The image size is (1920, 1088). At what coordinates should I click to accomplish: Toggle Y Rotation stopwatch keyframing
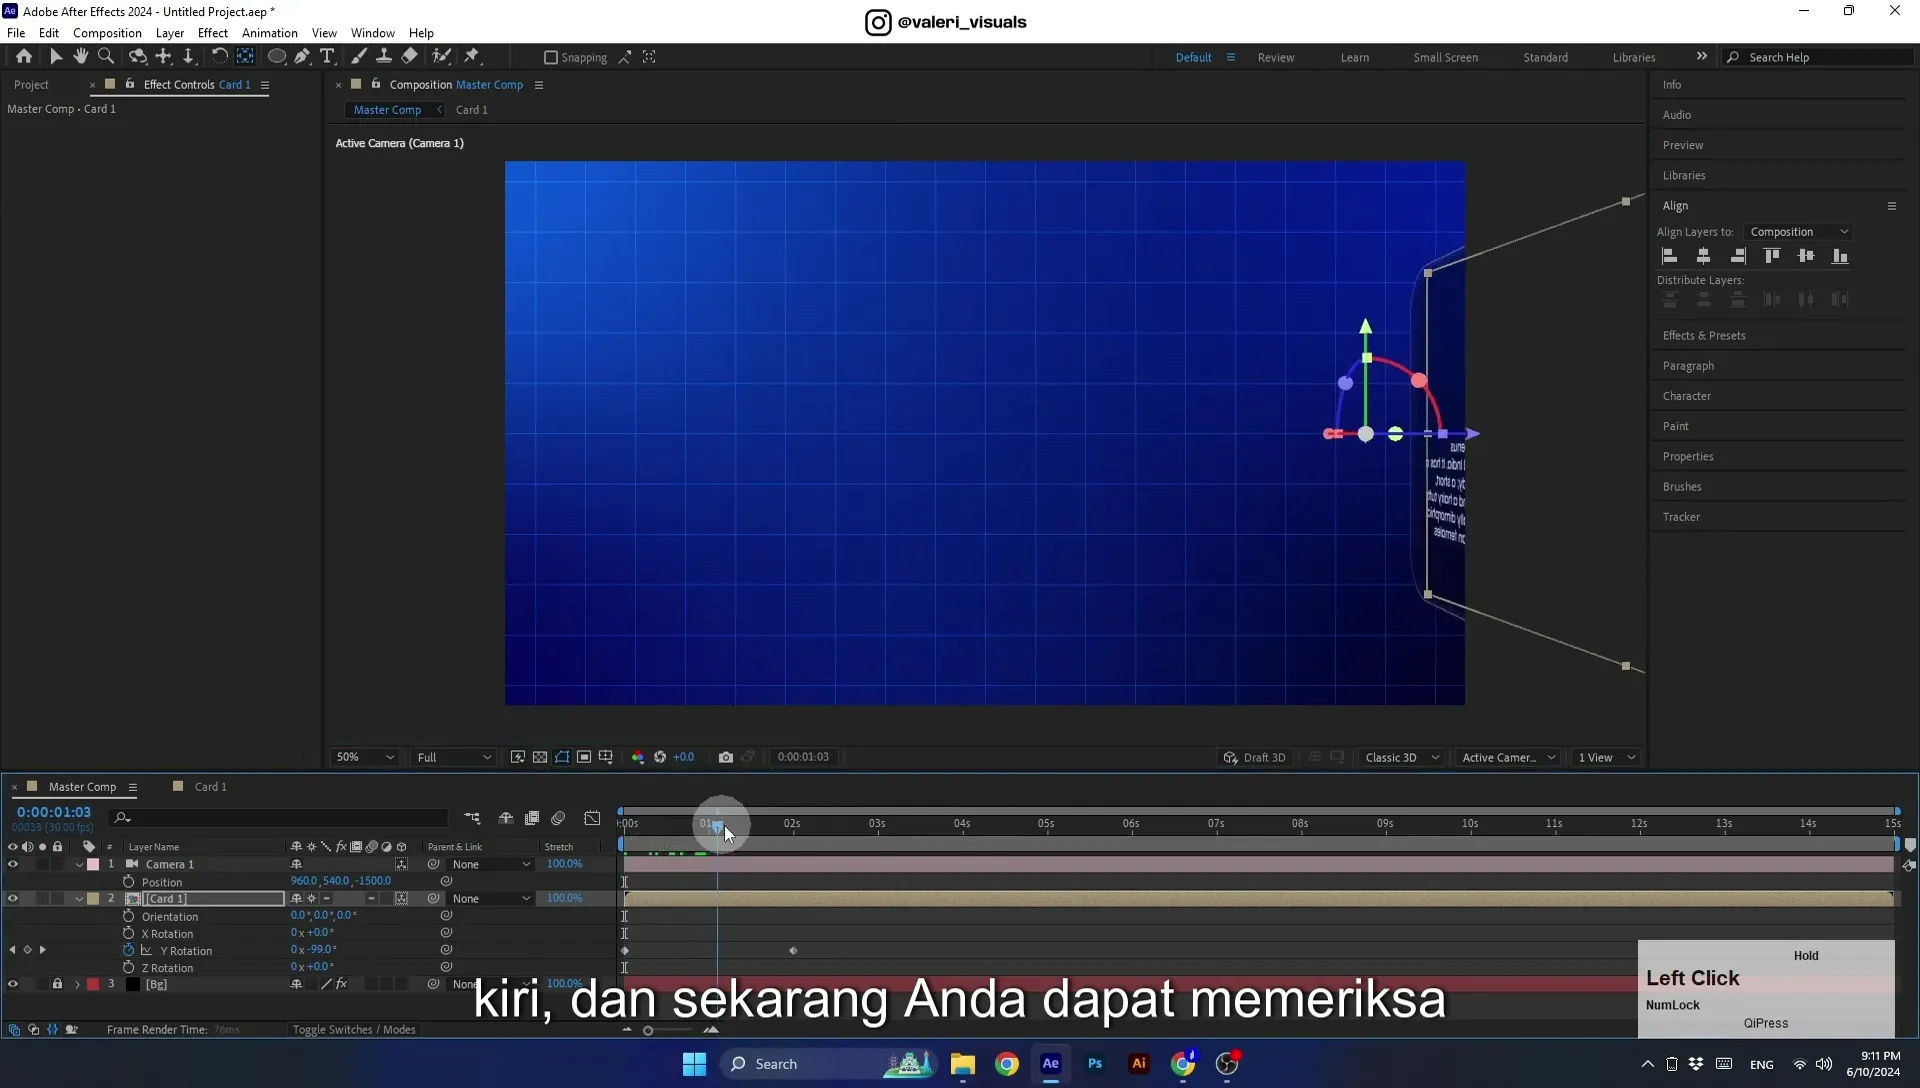pyautogui.click(x=128, y=950)
